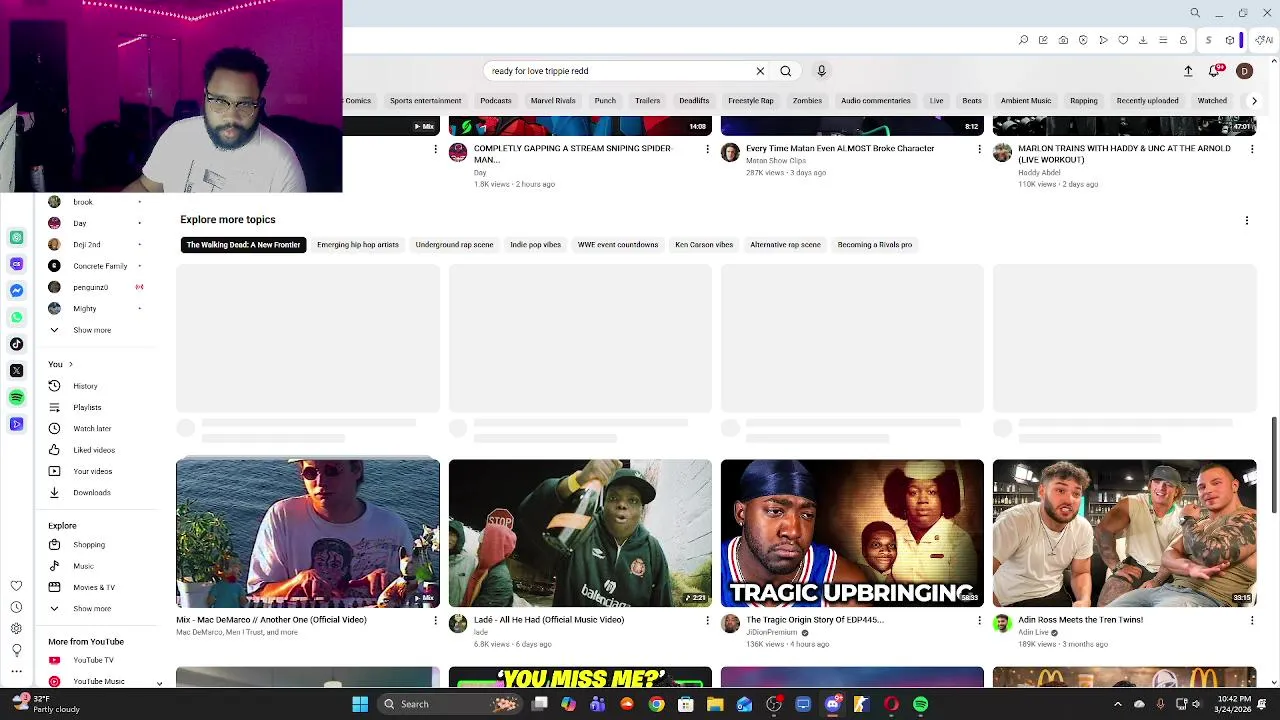Viewport: 1280px width, 720px height.
Task: Open Playlists in the sidebar
Action: (87, 407)
